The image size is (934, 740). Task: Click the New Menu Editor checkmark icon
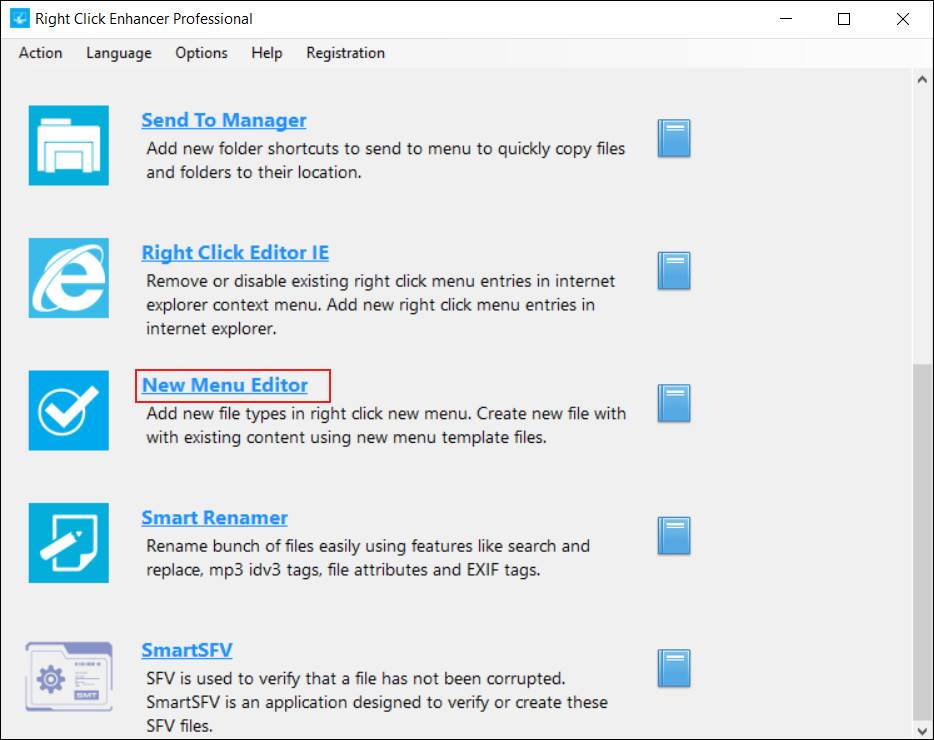(68, 410)
